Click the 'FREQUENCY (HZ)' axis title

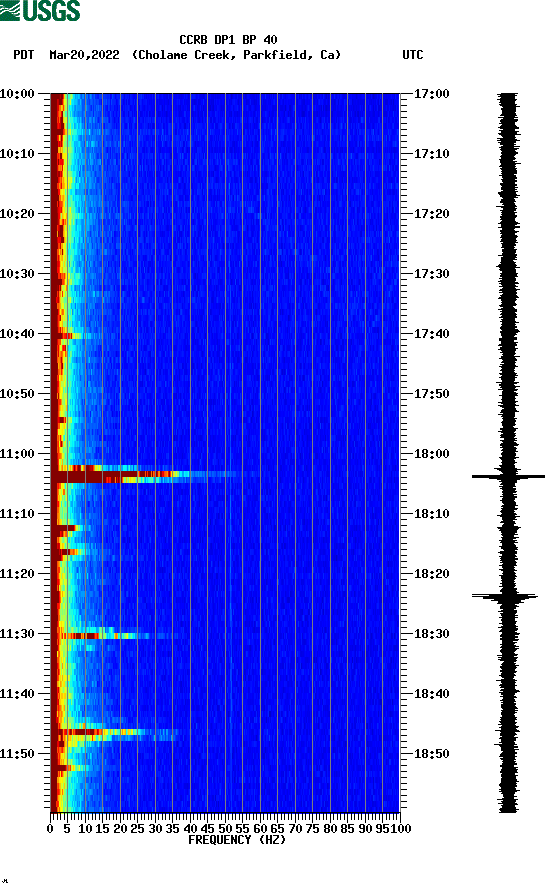click(237, 840)
